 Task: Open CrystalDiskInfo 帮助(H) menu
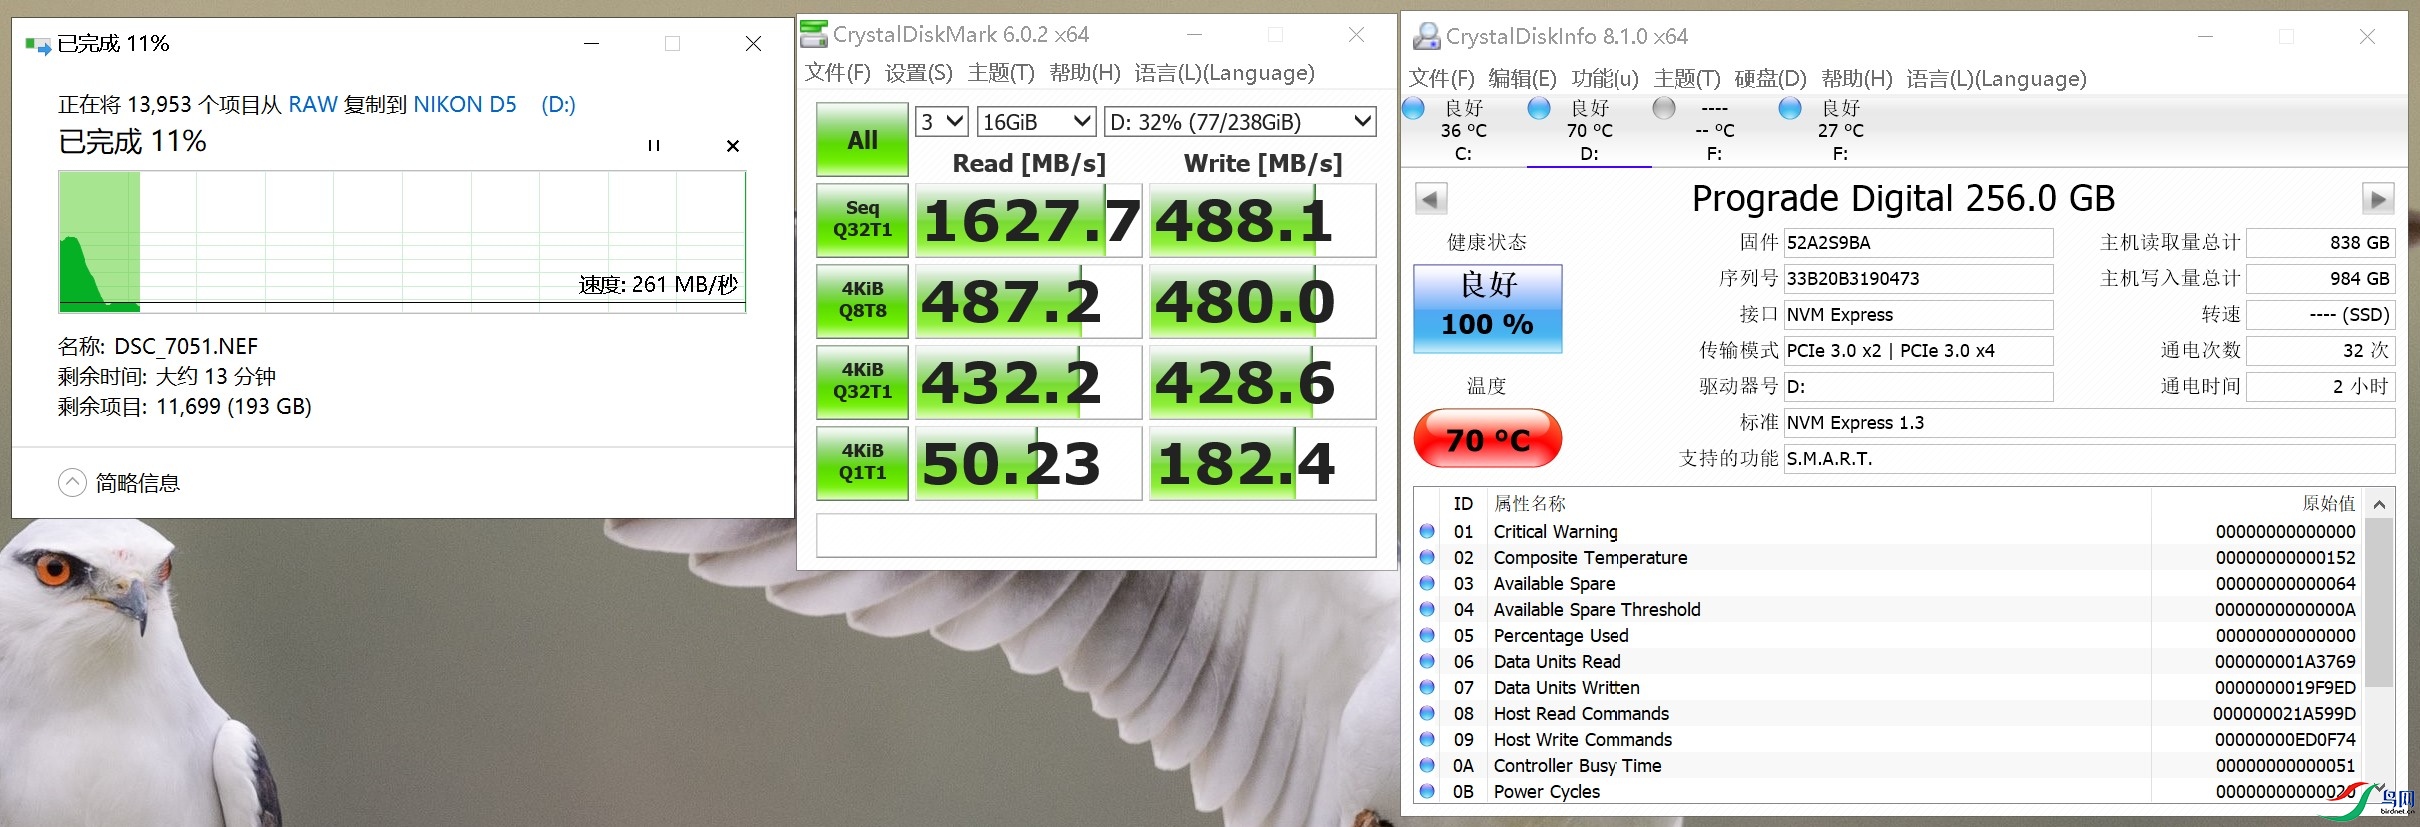point(1856,79)
